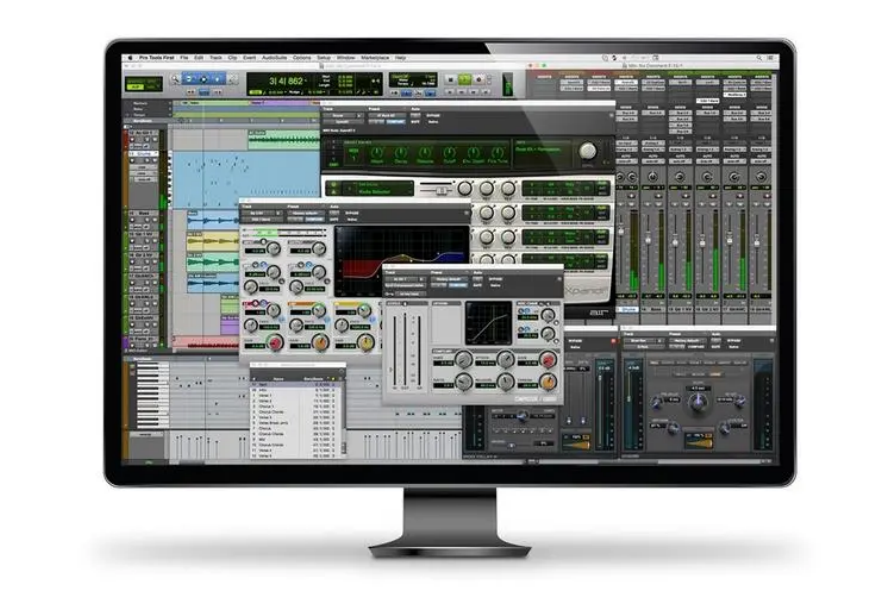Open the EQ plug-in track selector dropdown
Screen dimensions: 885x596
coord(261,213)
